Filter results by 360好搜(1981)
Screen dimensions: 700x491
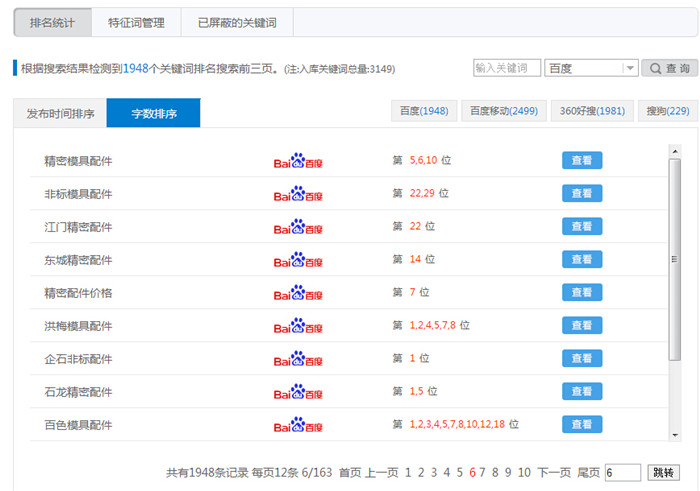pos(592,111)
